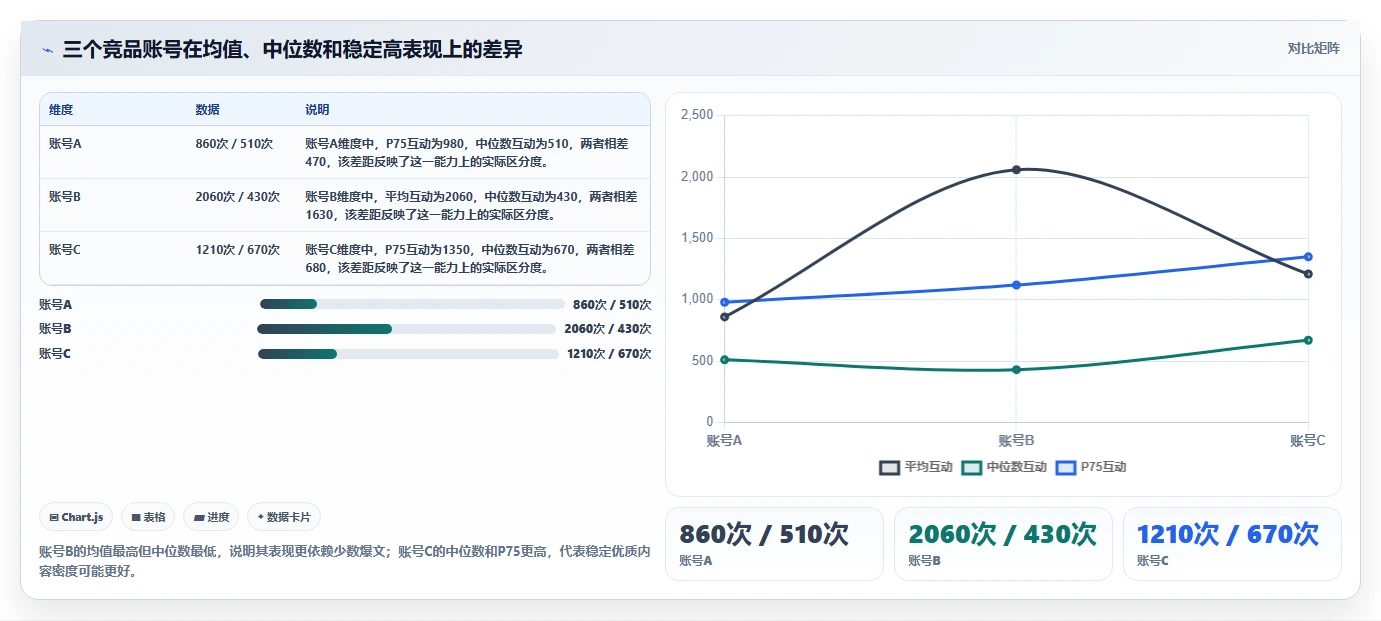Screen dimensions: 1381x621
Task: Click table cell 1210次 / 670次
Action: tap(238, 250)
